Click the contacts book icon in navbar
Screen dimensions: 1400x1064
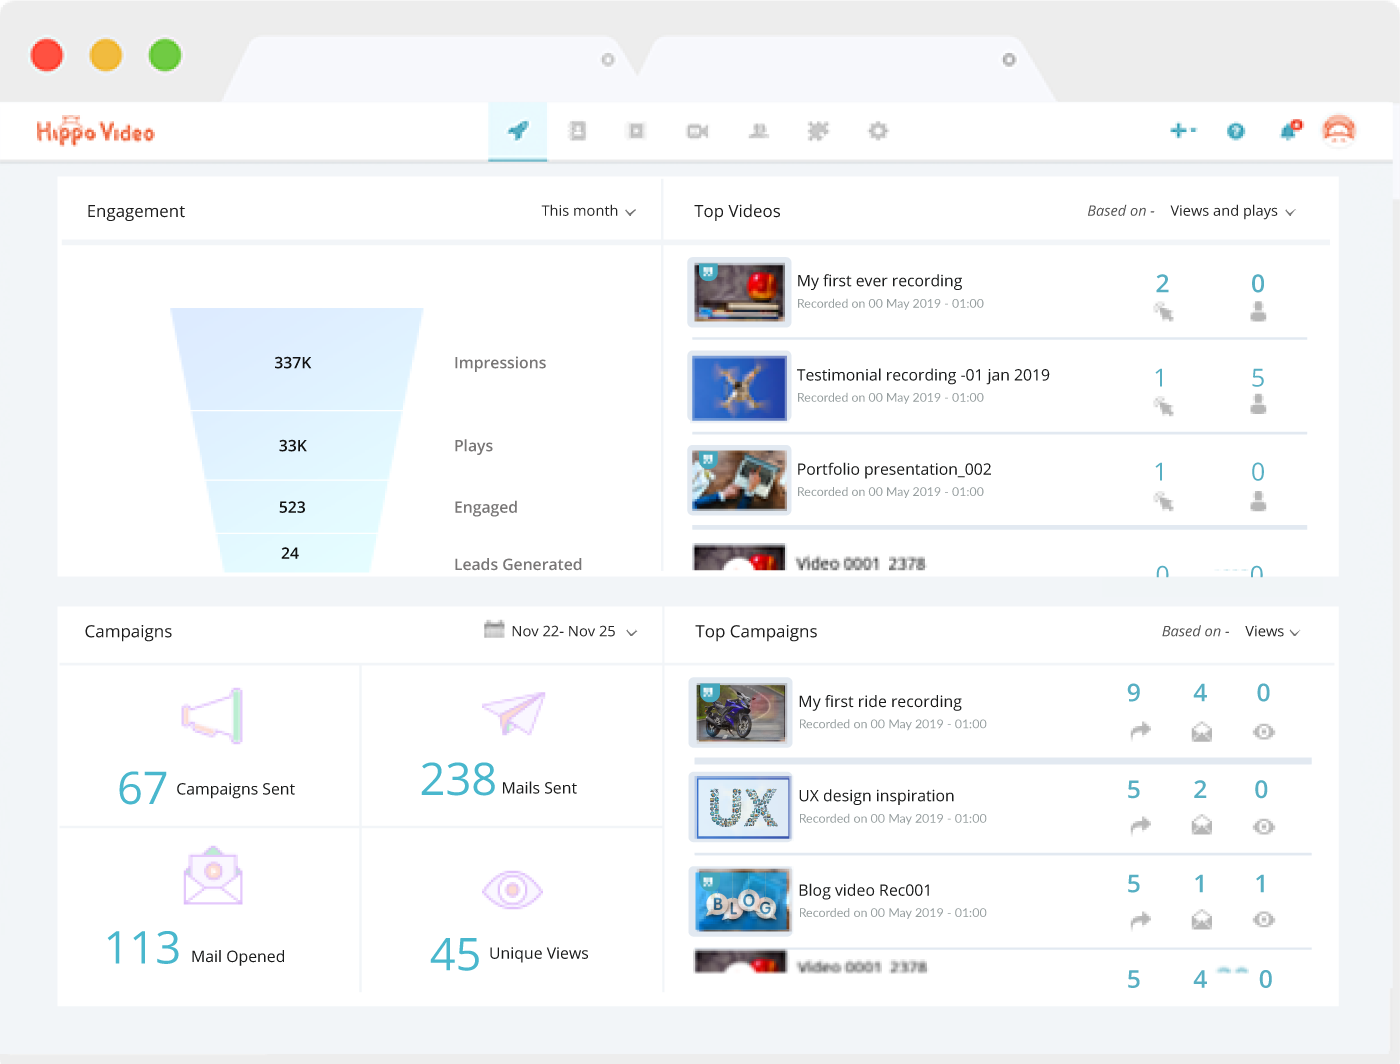577,131
